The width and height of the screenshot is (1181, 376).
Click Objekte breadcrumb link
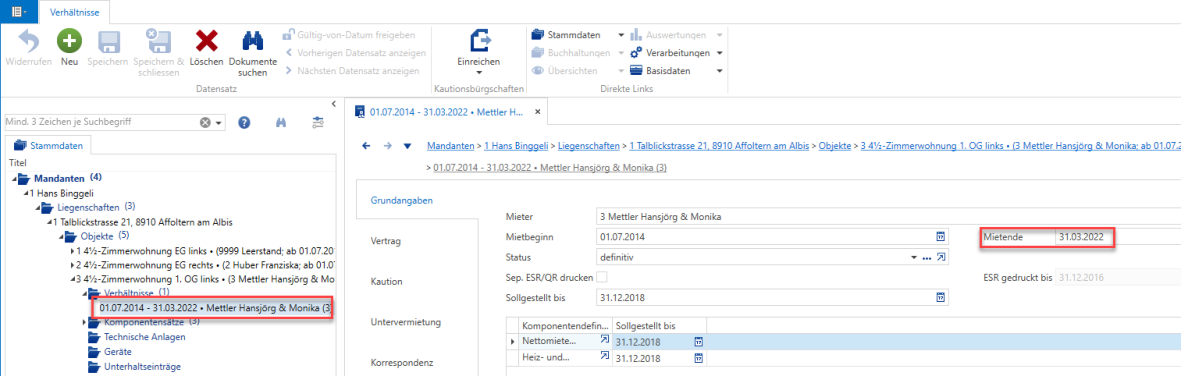pos(836,145)
